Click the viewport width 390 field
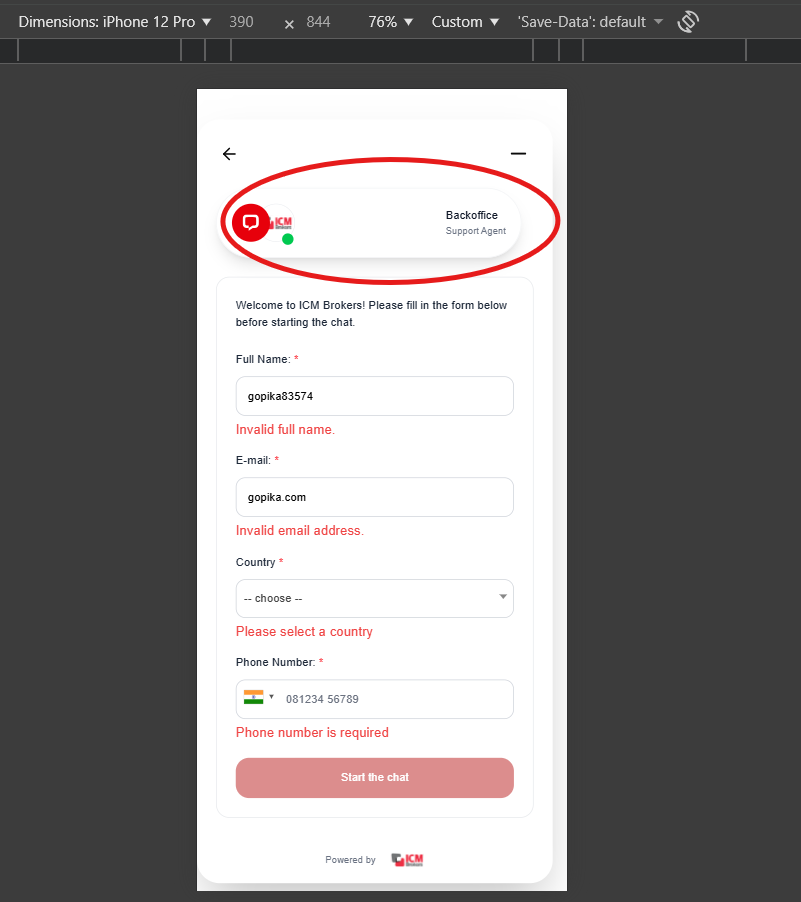This screenshot has height=902, width=801. pyautogui.click(x=241, y=21)
